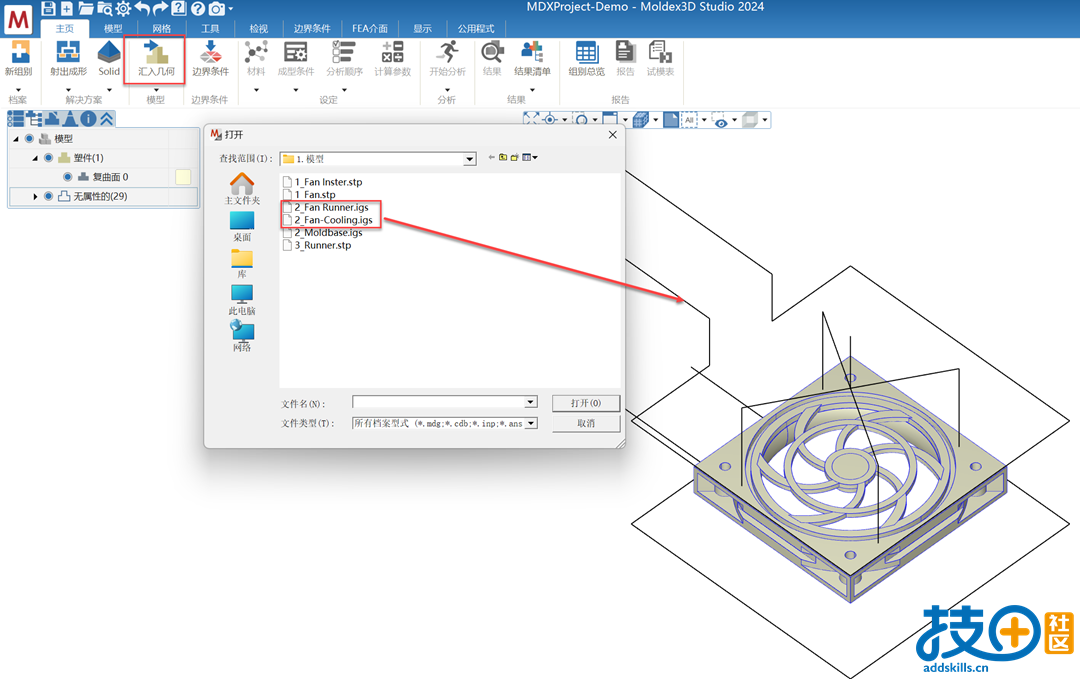Select 桌面 desktop shortcut in Open dialog
This screenshot has width=1080, height=679.
pyautogui.click(x=242, y=227)
